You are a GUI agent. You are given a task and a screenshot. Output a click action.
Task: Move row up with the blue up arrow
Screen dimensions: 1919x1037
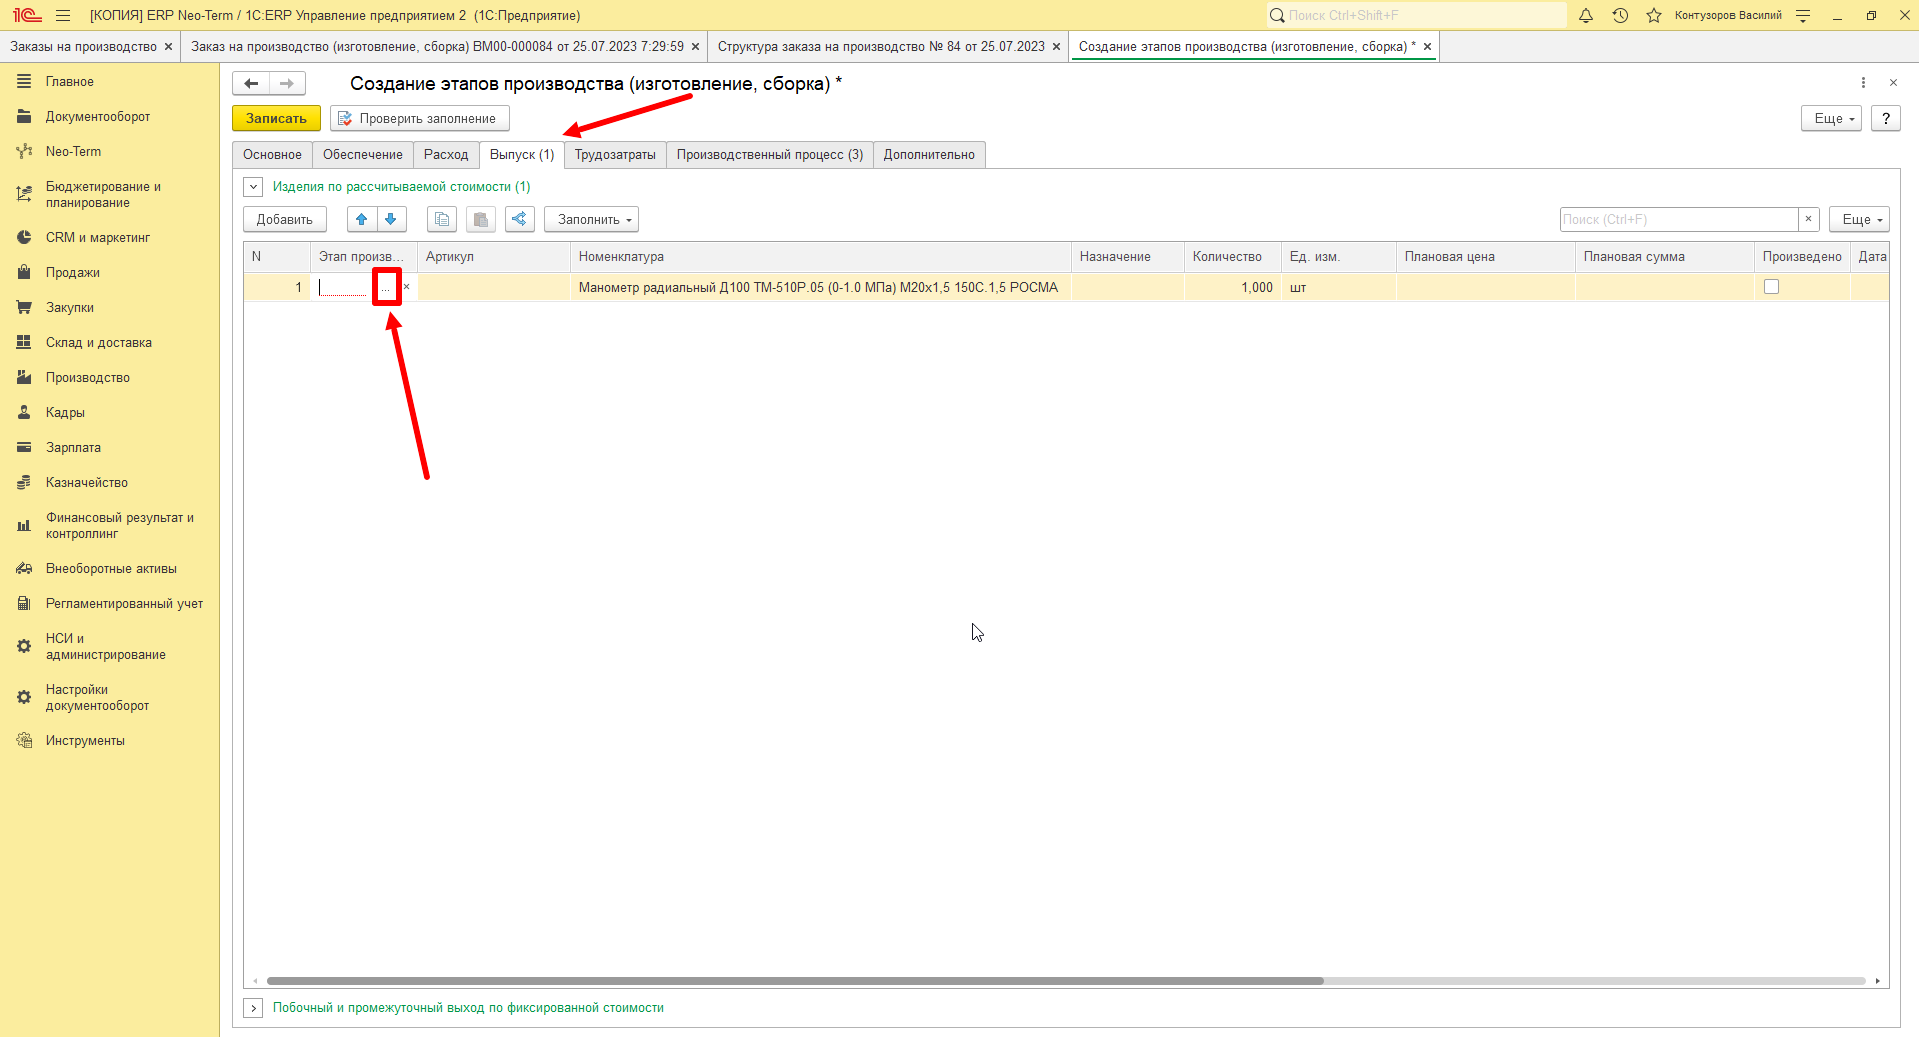click(x=362, y=219)
